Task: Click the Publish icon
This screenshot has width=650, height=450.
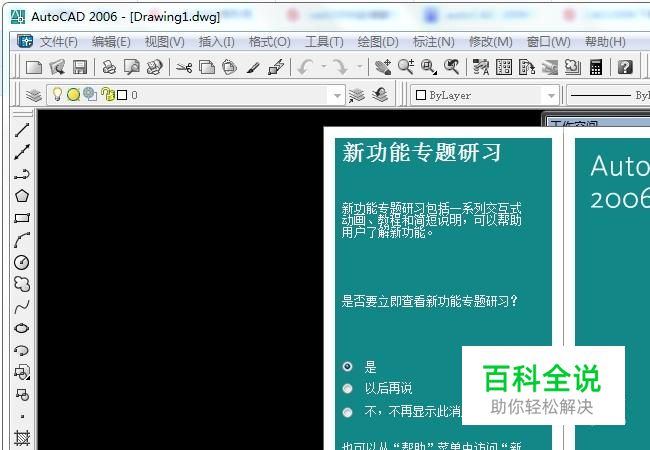Action: coord(155,67)
